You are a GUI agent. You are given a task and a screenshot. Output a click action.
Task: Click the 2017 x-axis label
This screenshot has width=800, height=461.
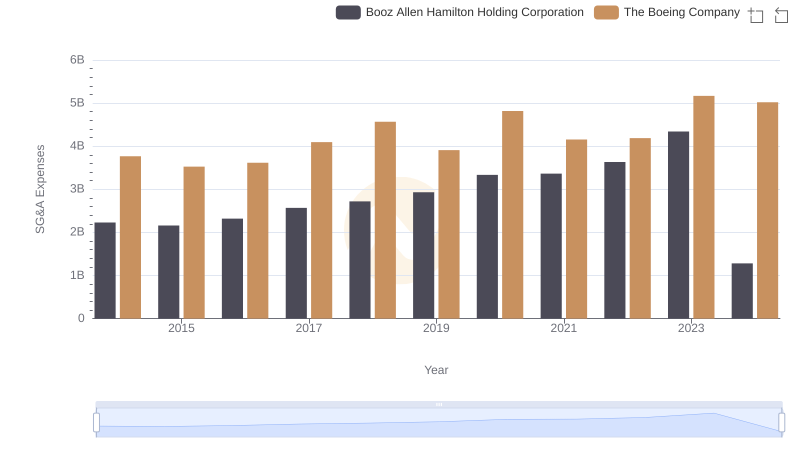coord(309,328)
